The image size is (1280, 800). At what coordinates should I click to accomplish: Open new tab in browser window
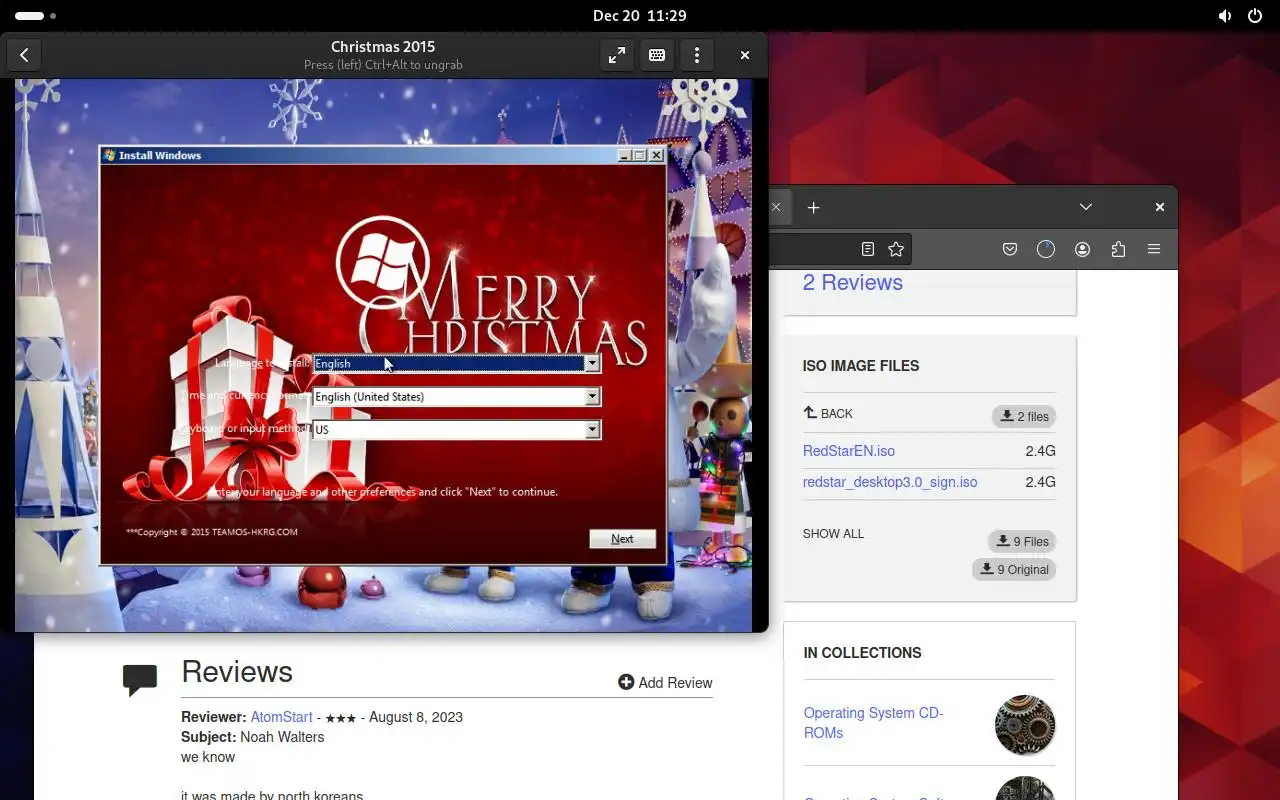[x=814, y=208]
